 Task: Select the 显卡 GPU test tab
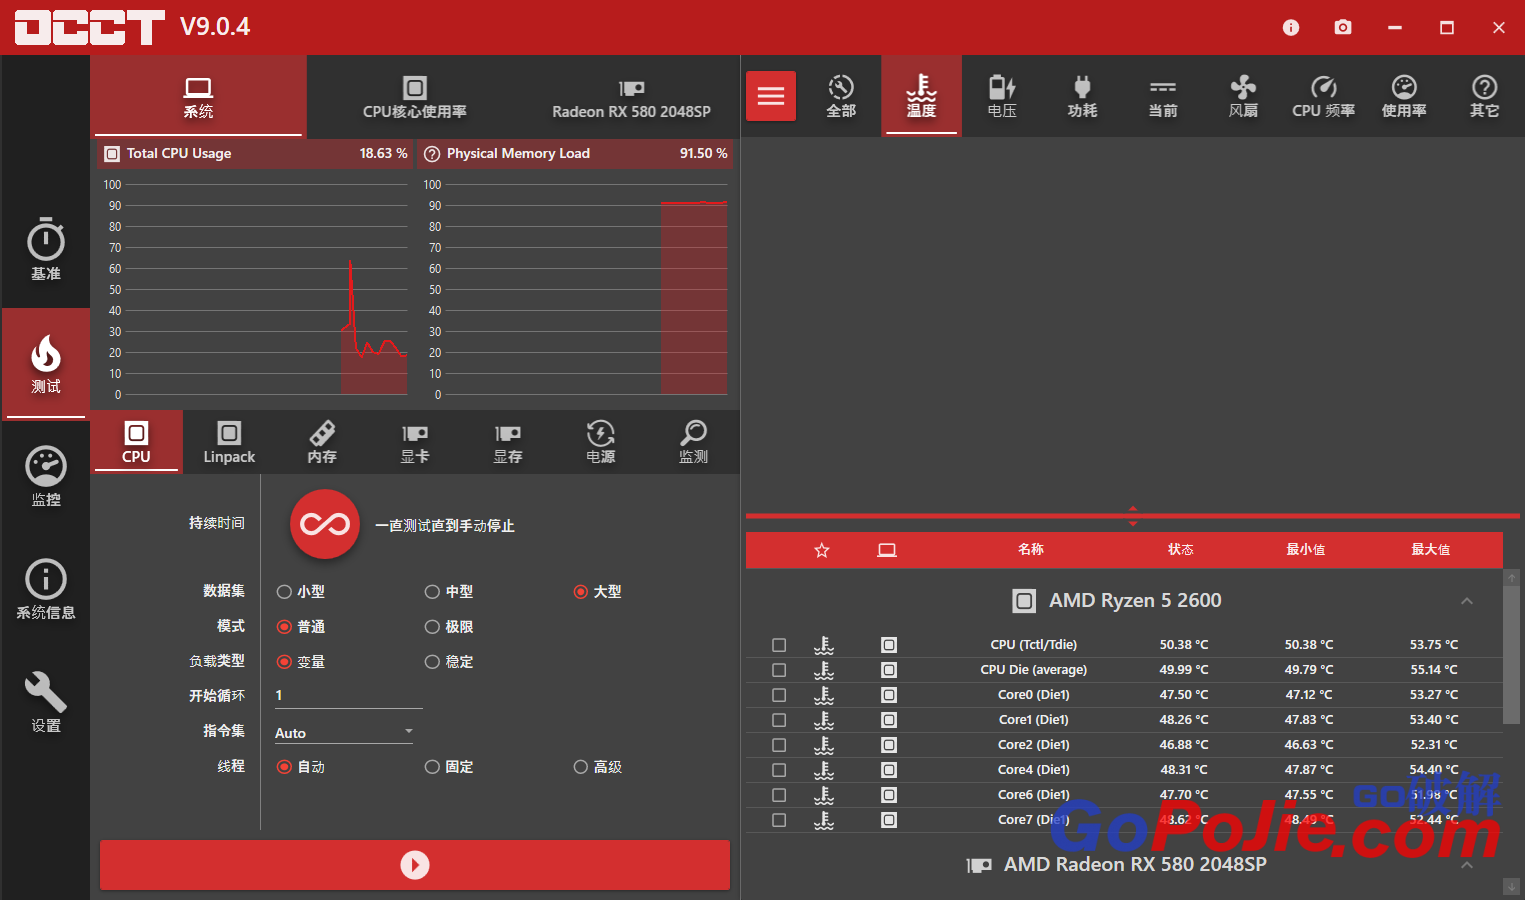pyautogui.click(x=415, y=442)
